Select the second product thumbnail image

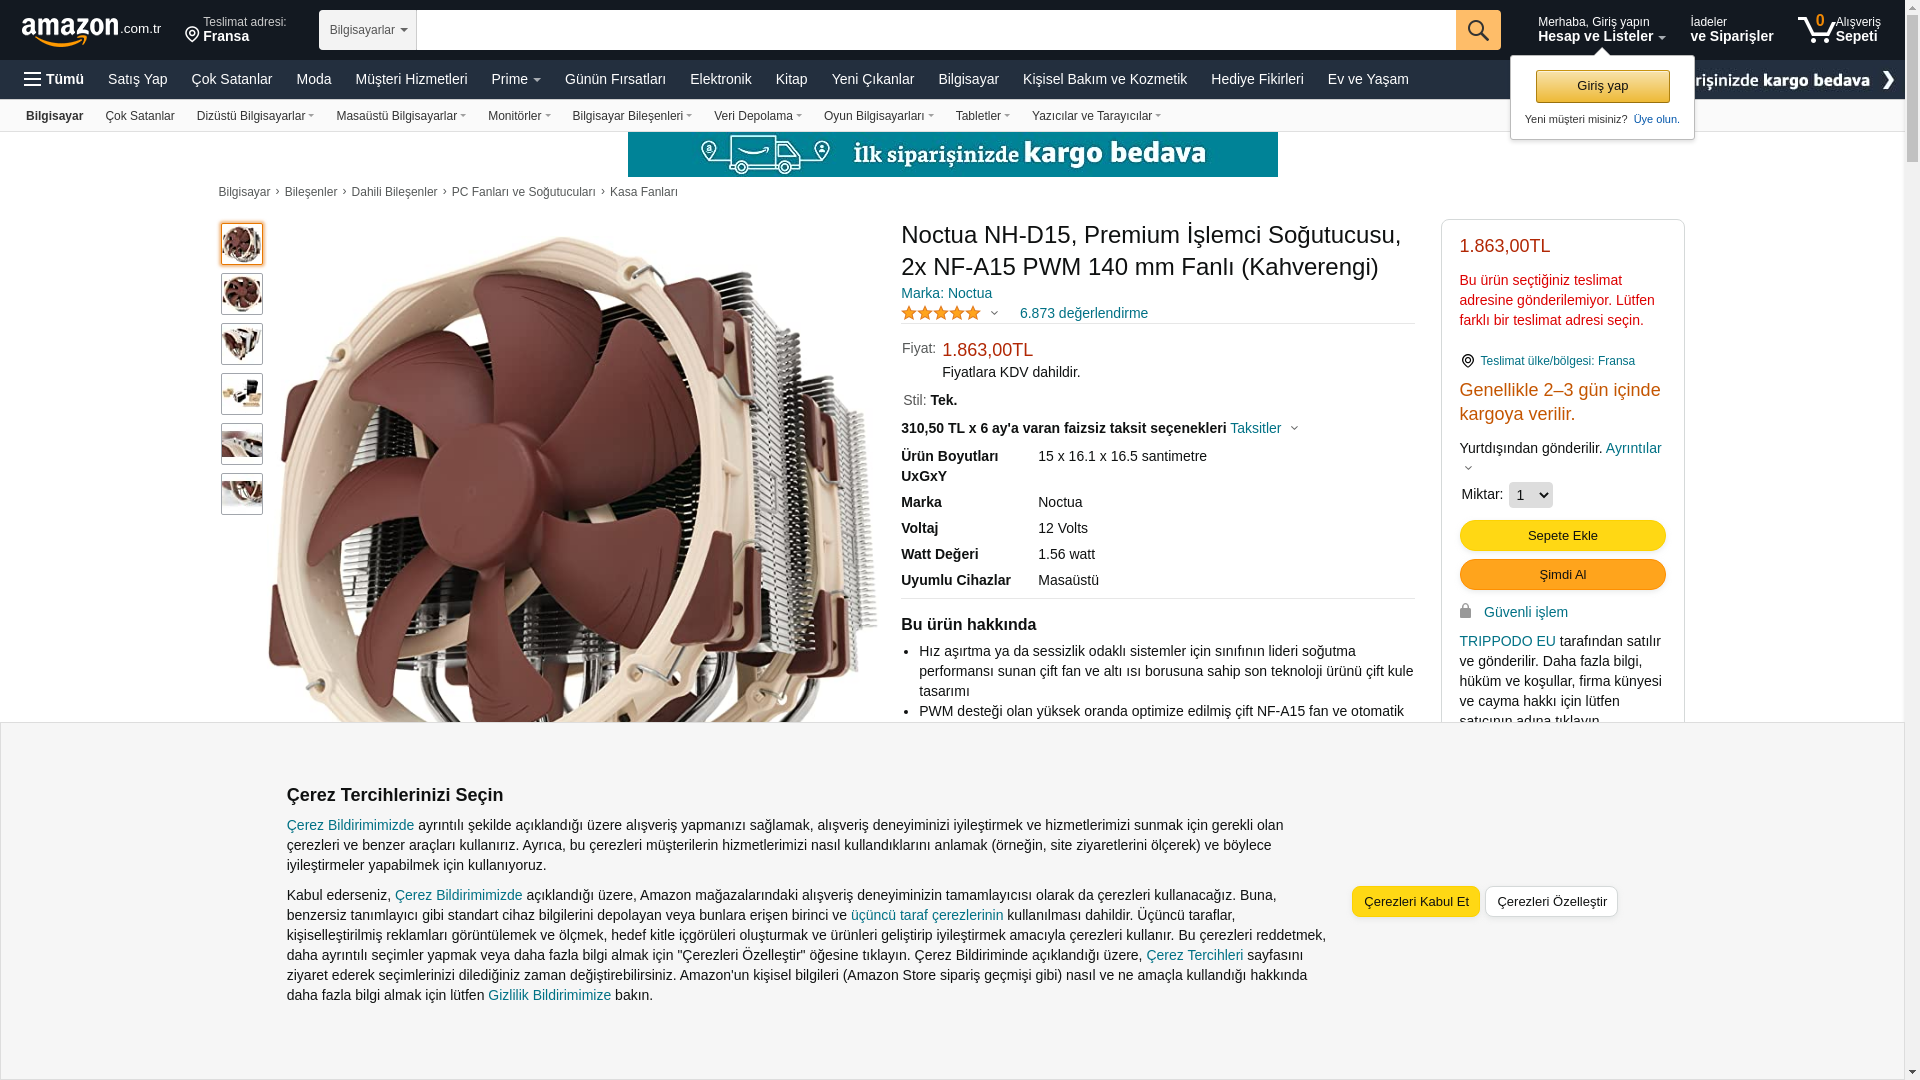[x=242, y=294]
